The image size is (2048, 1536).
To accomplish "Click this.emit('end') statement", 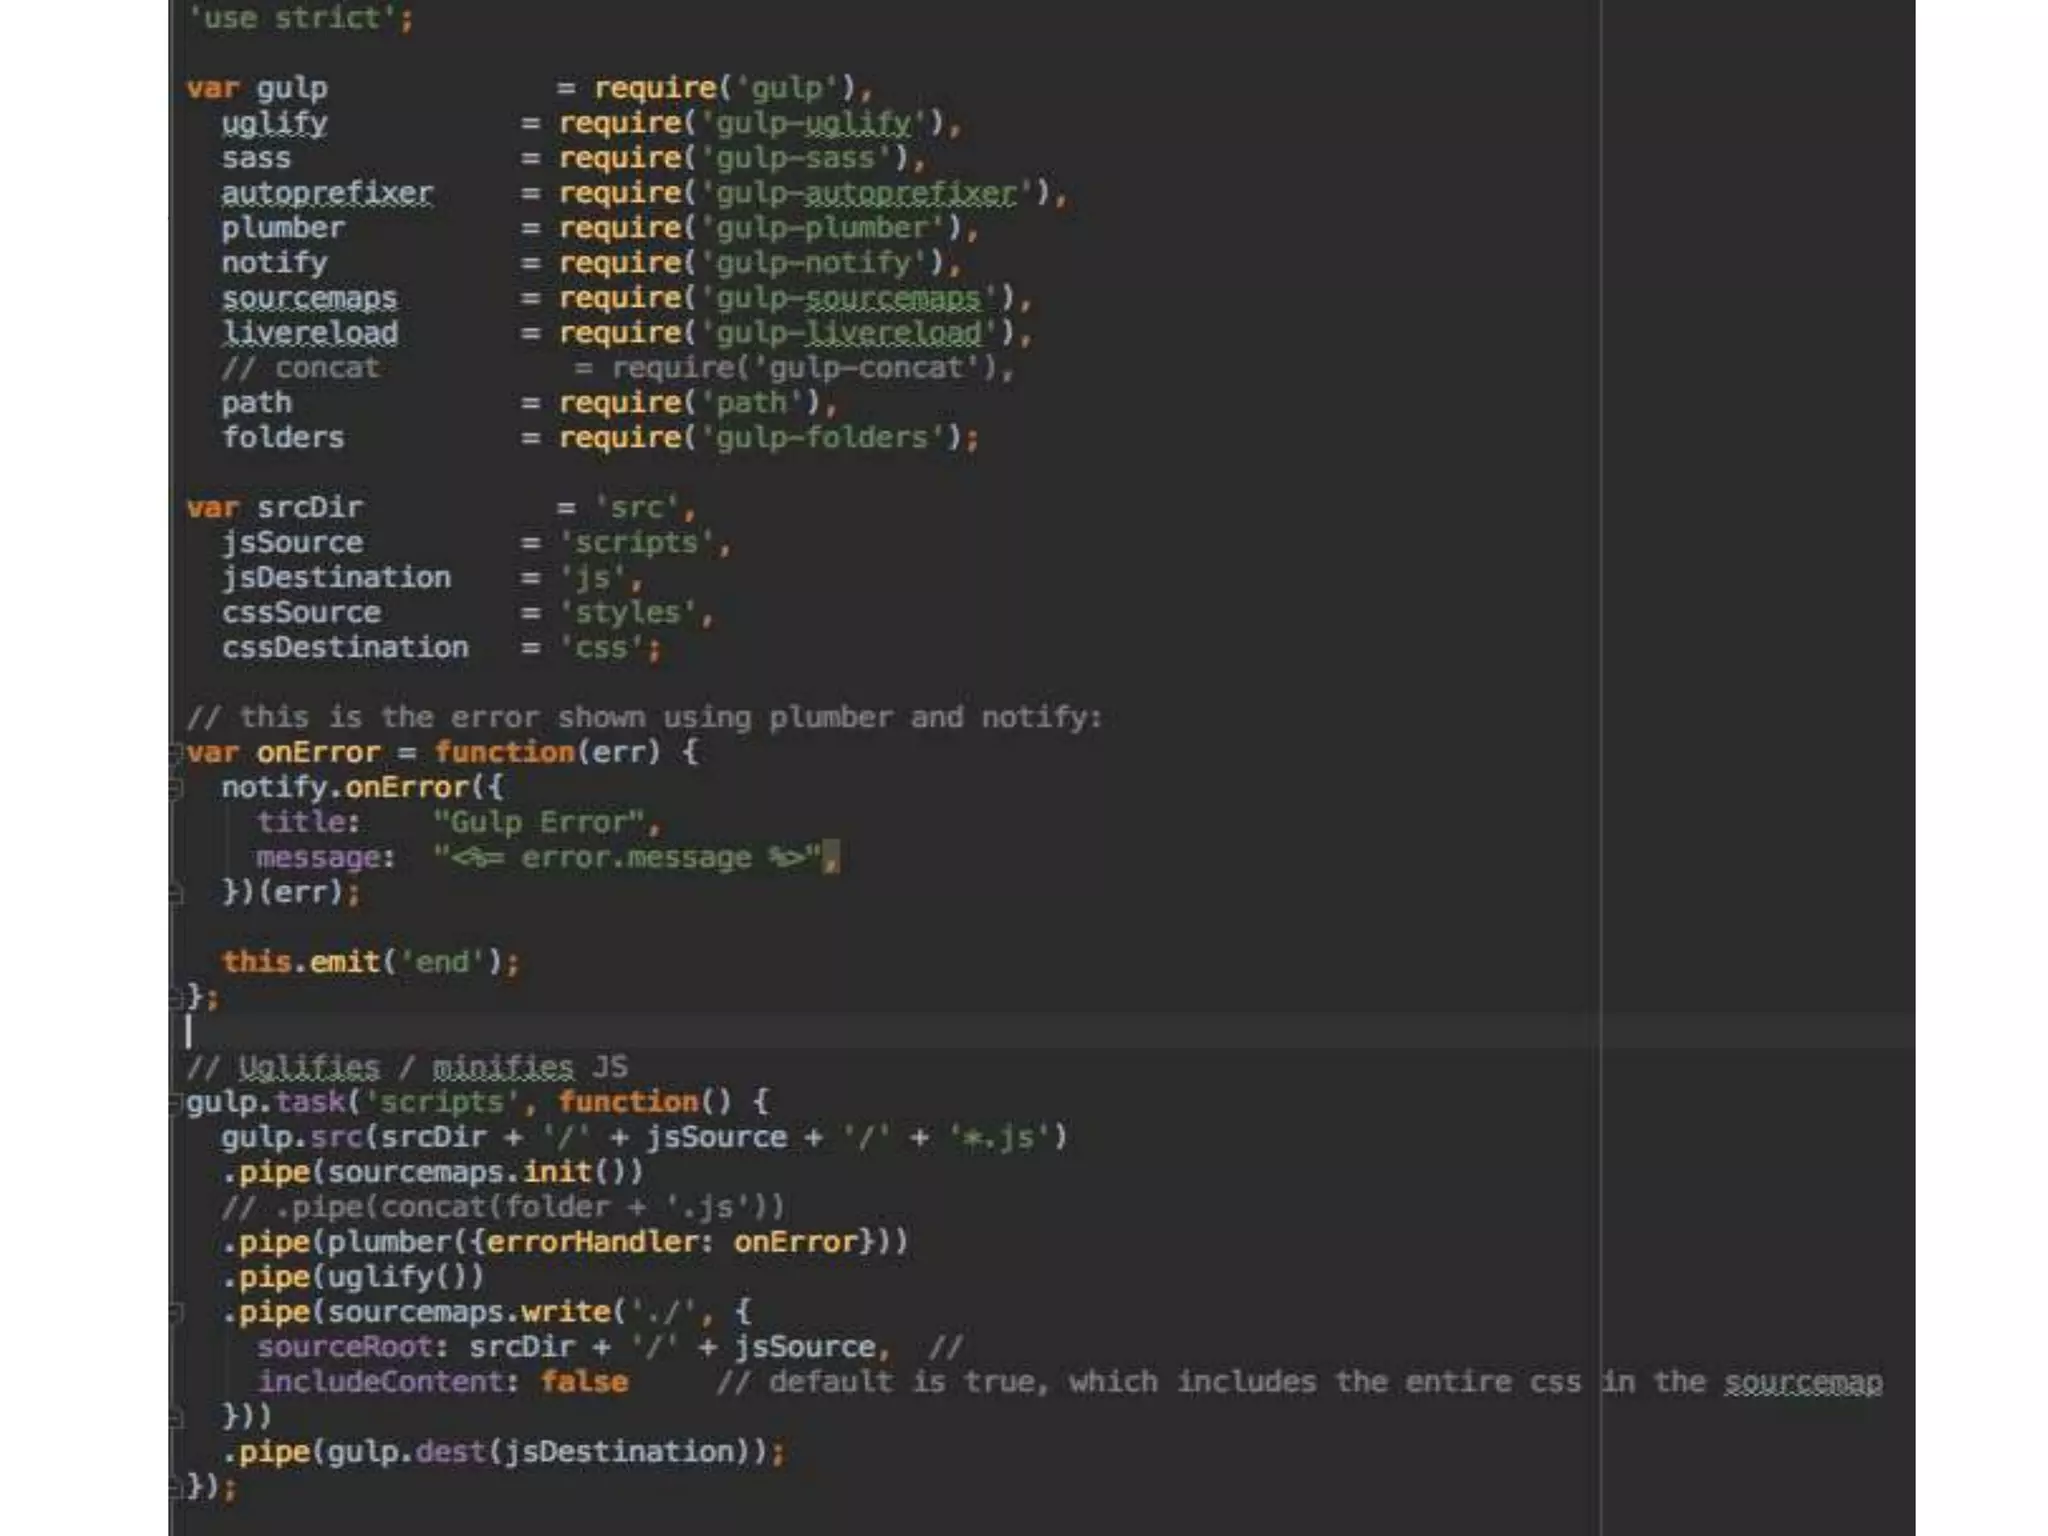I will pyautogui.click(x=371, y=963).
